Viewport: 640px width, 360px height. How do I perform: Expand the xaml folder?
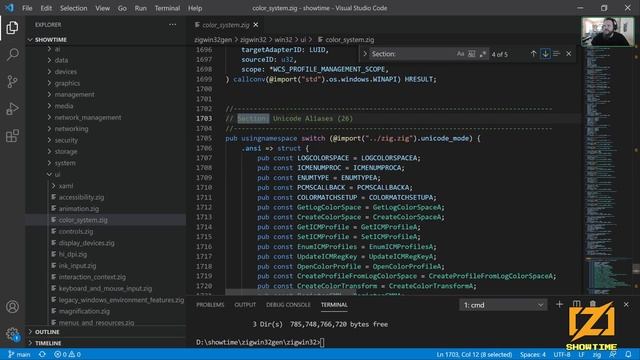pyautogui.click(x=106, y=186)
